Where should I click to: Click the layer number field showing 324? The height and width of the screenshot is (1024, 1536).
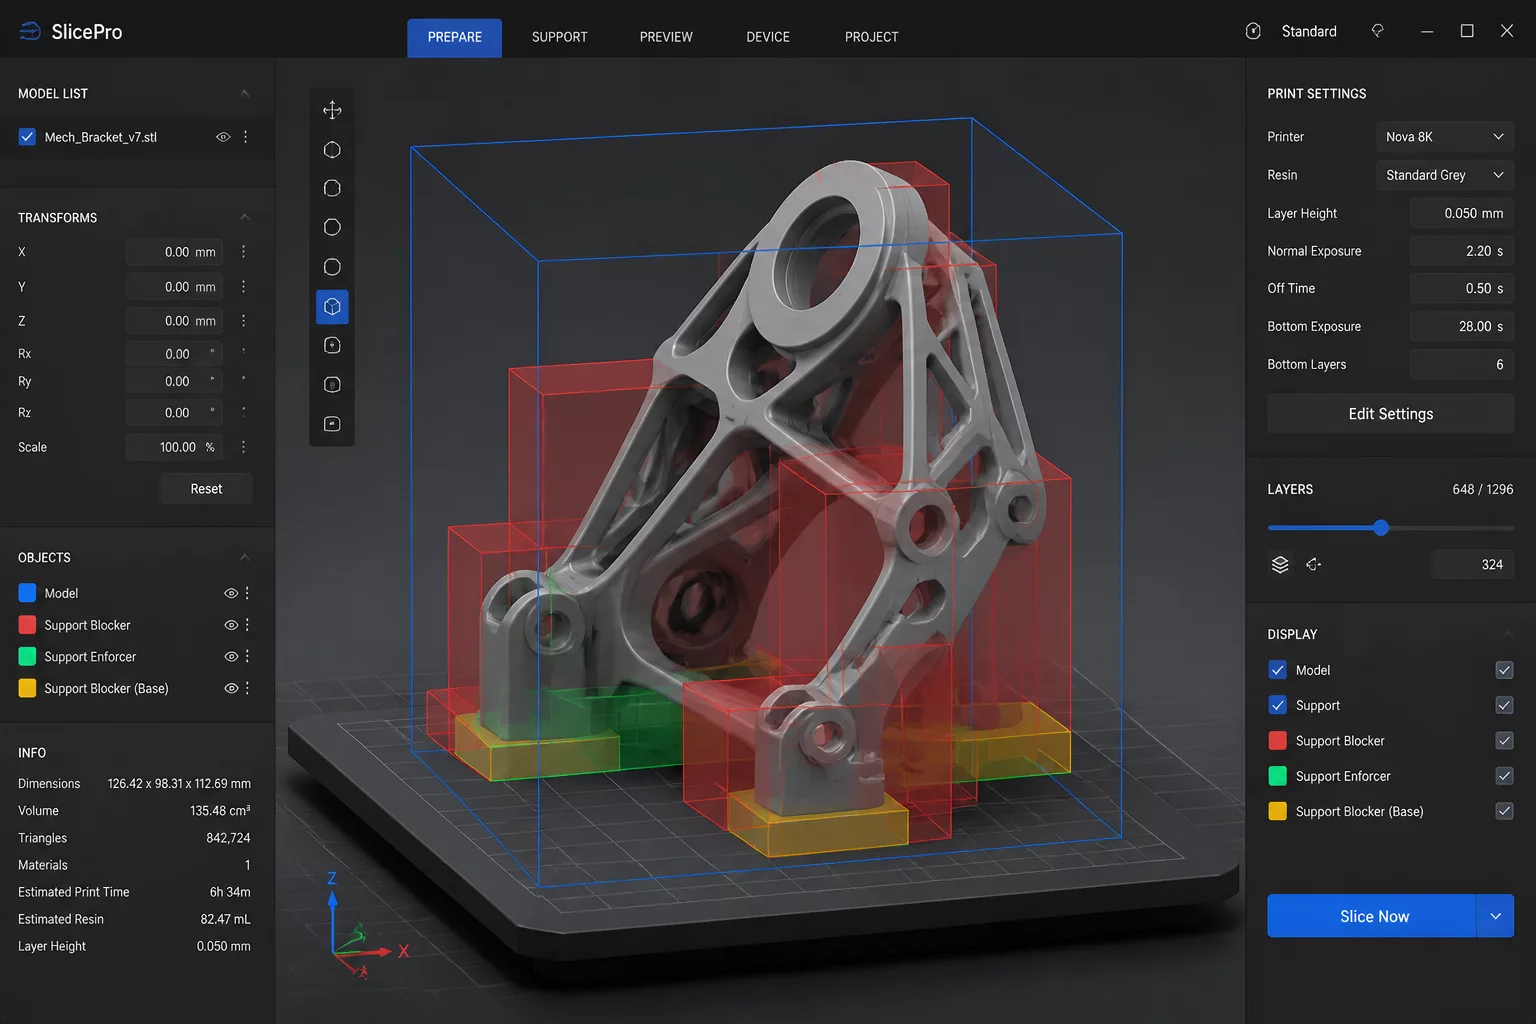coord(1473,565)
